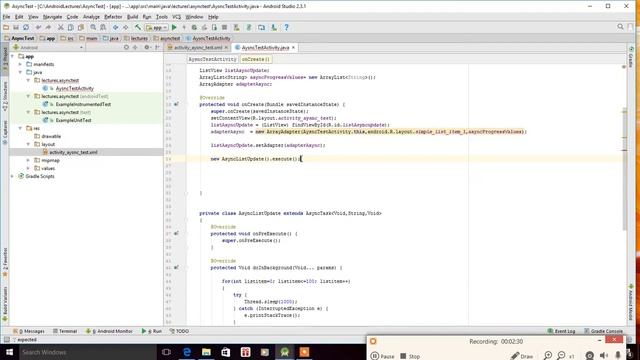Click the Undo toolbar arrow
This screenshot has height=360, width=640.
point(38,27)
